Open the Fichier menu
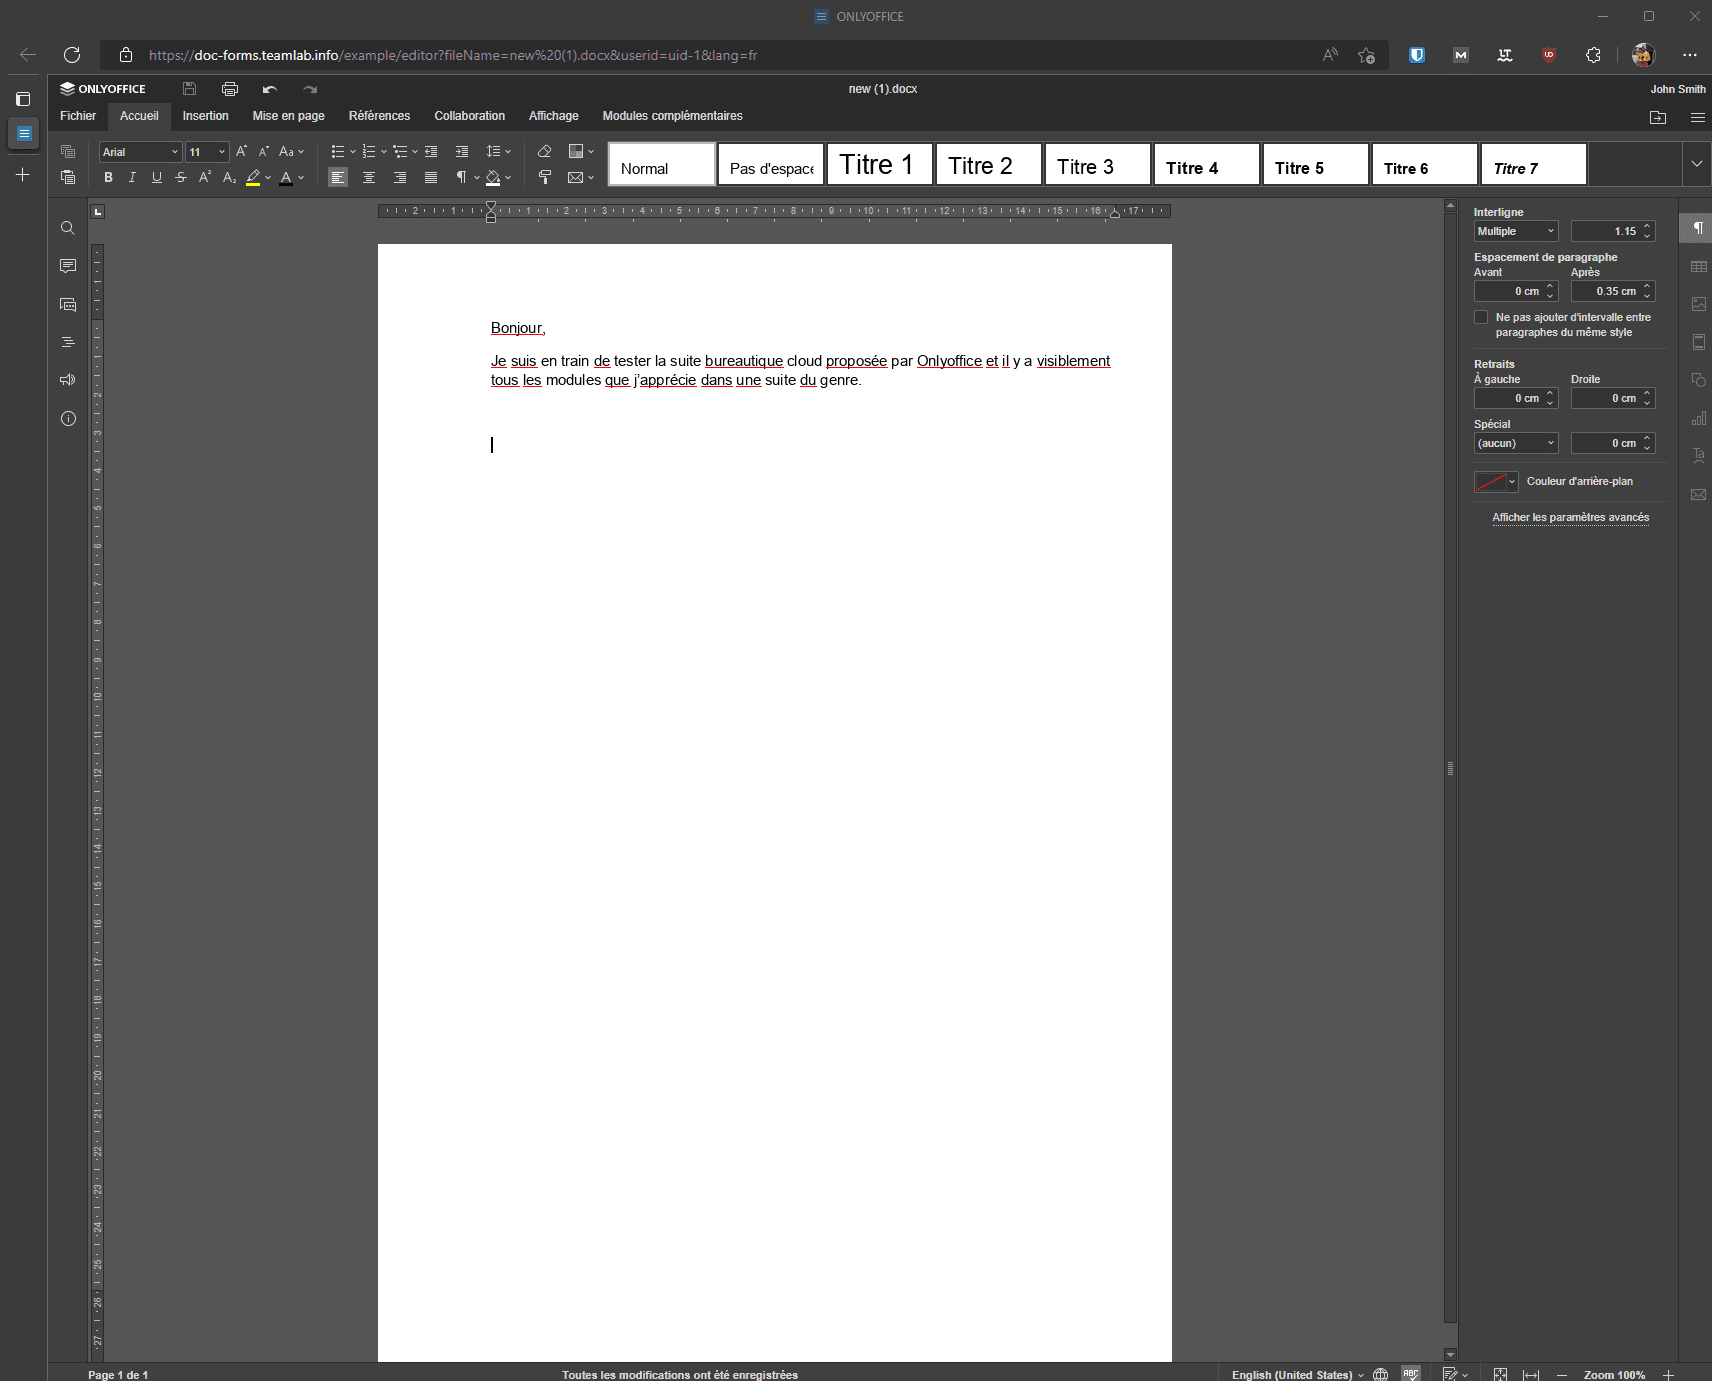This screenshot has height=1381, width=1712. point(78,116)
